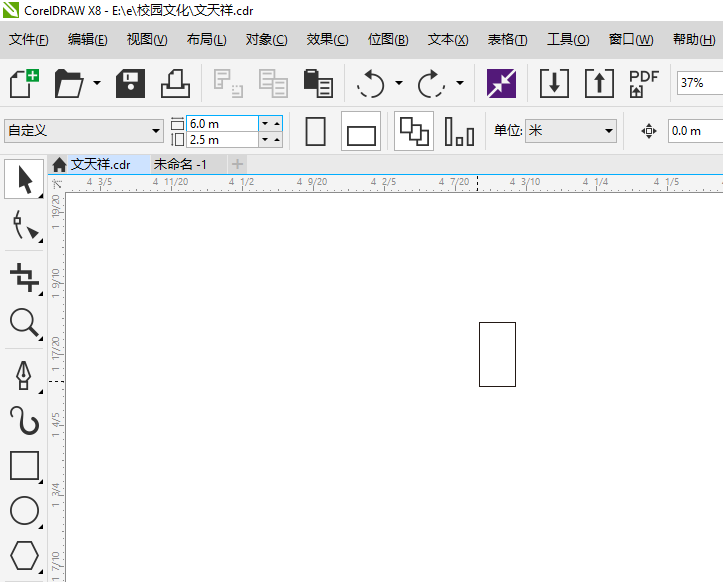Click the 37% zoom level field
The image size is (723, 582).
(x=699, y=83)
